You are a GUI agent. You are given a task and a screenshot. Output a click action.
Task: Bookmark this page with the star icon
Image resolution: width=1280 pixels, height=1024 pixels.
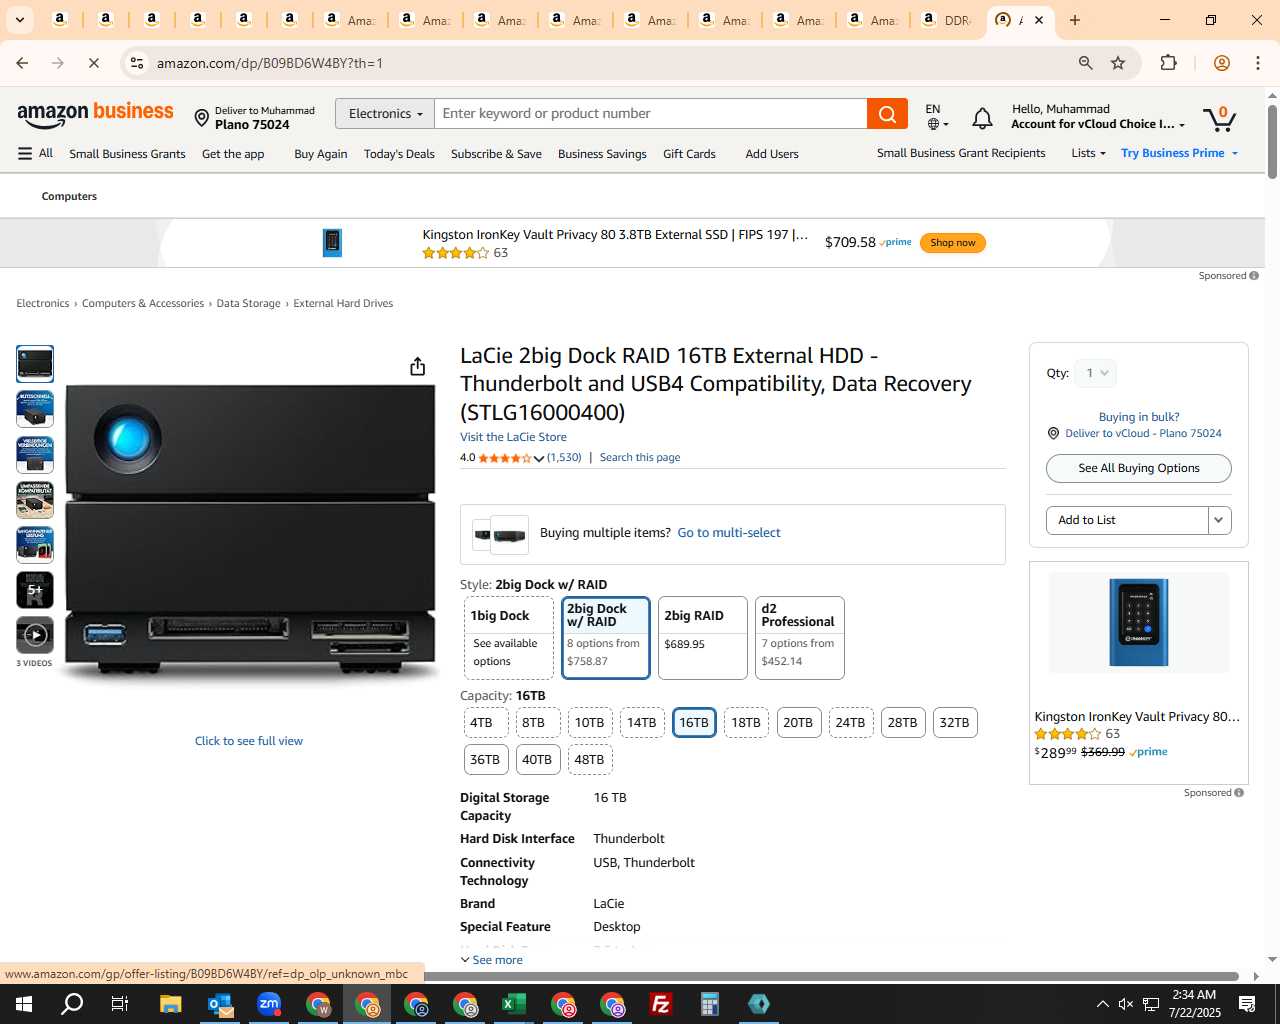tap(1118, 63)
